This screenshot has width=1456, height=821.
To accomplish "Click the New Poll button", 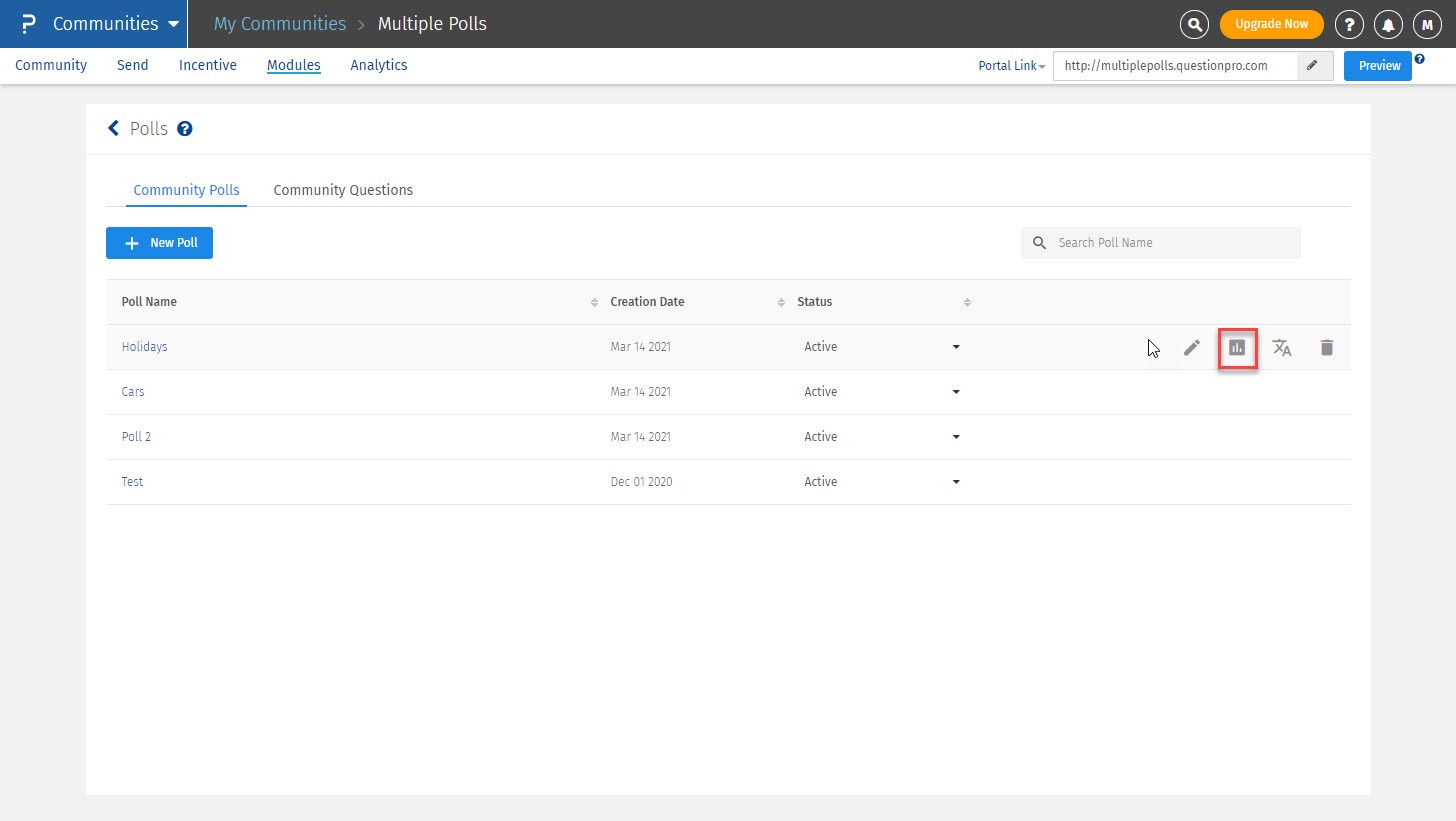I will coord(159,243).
